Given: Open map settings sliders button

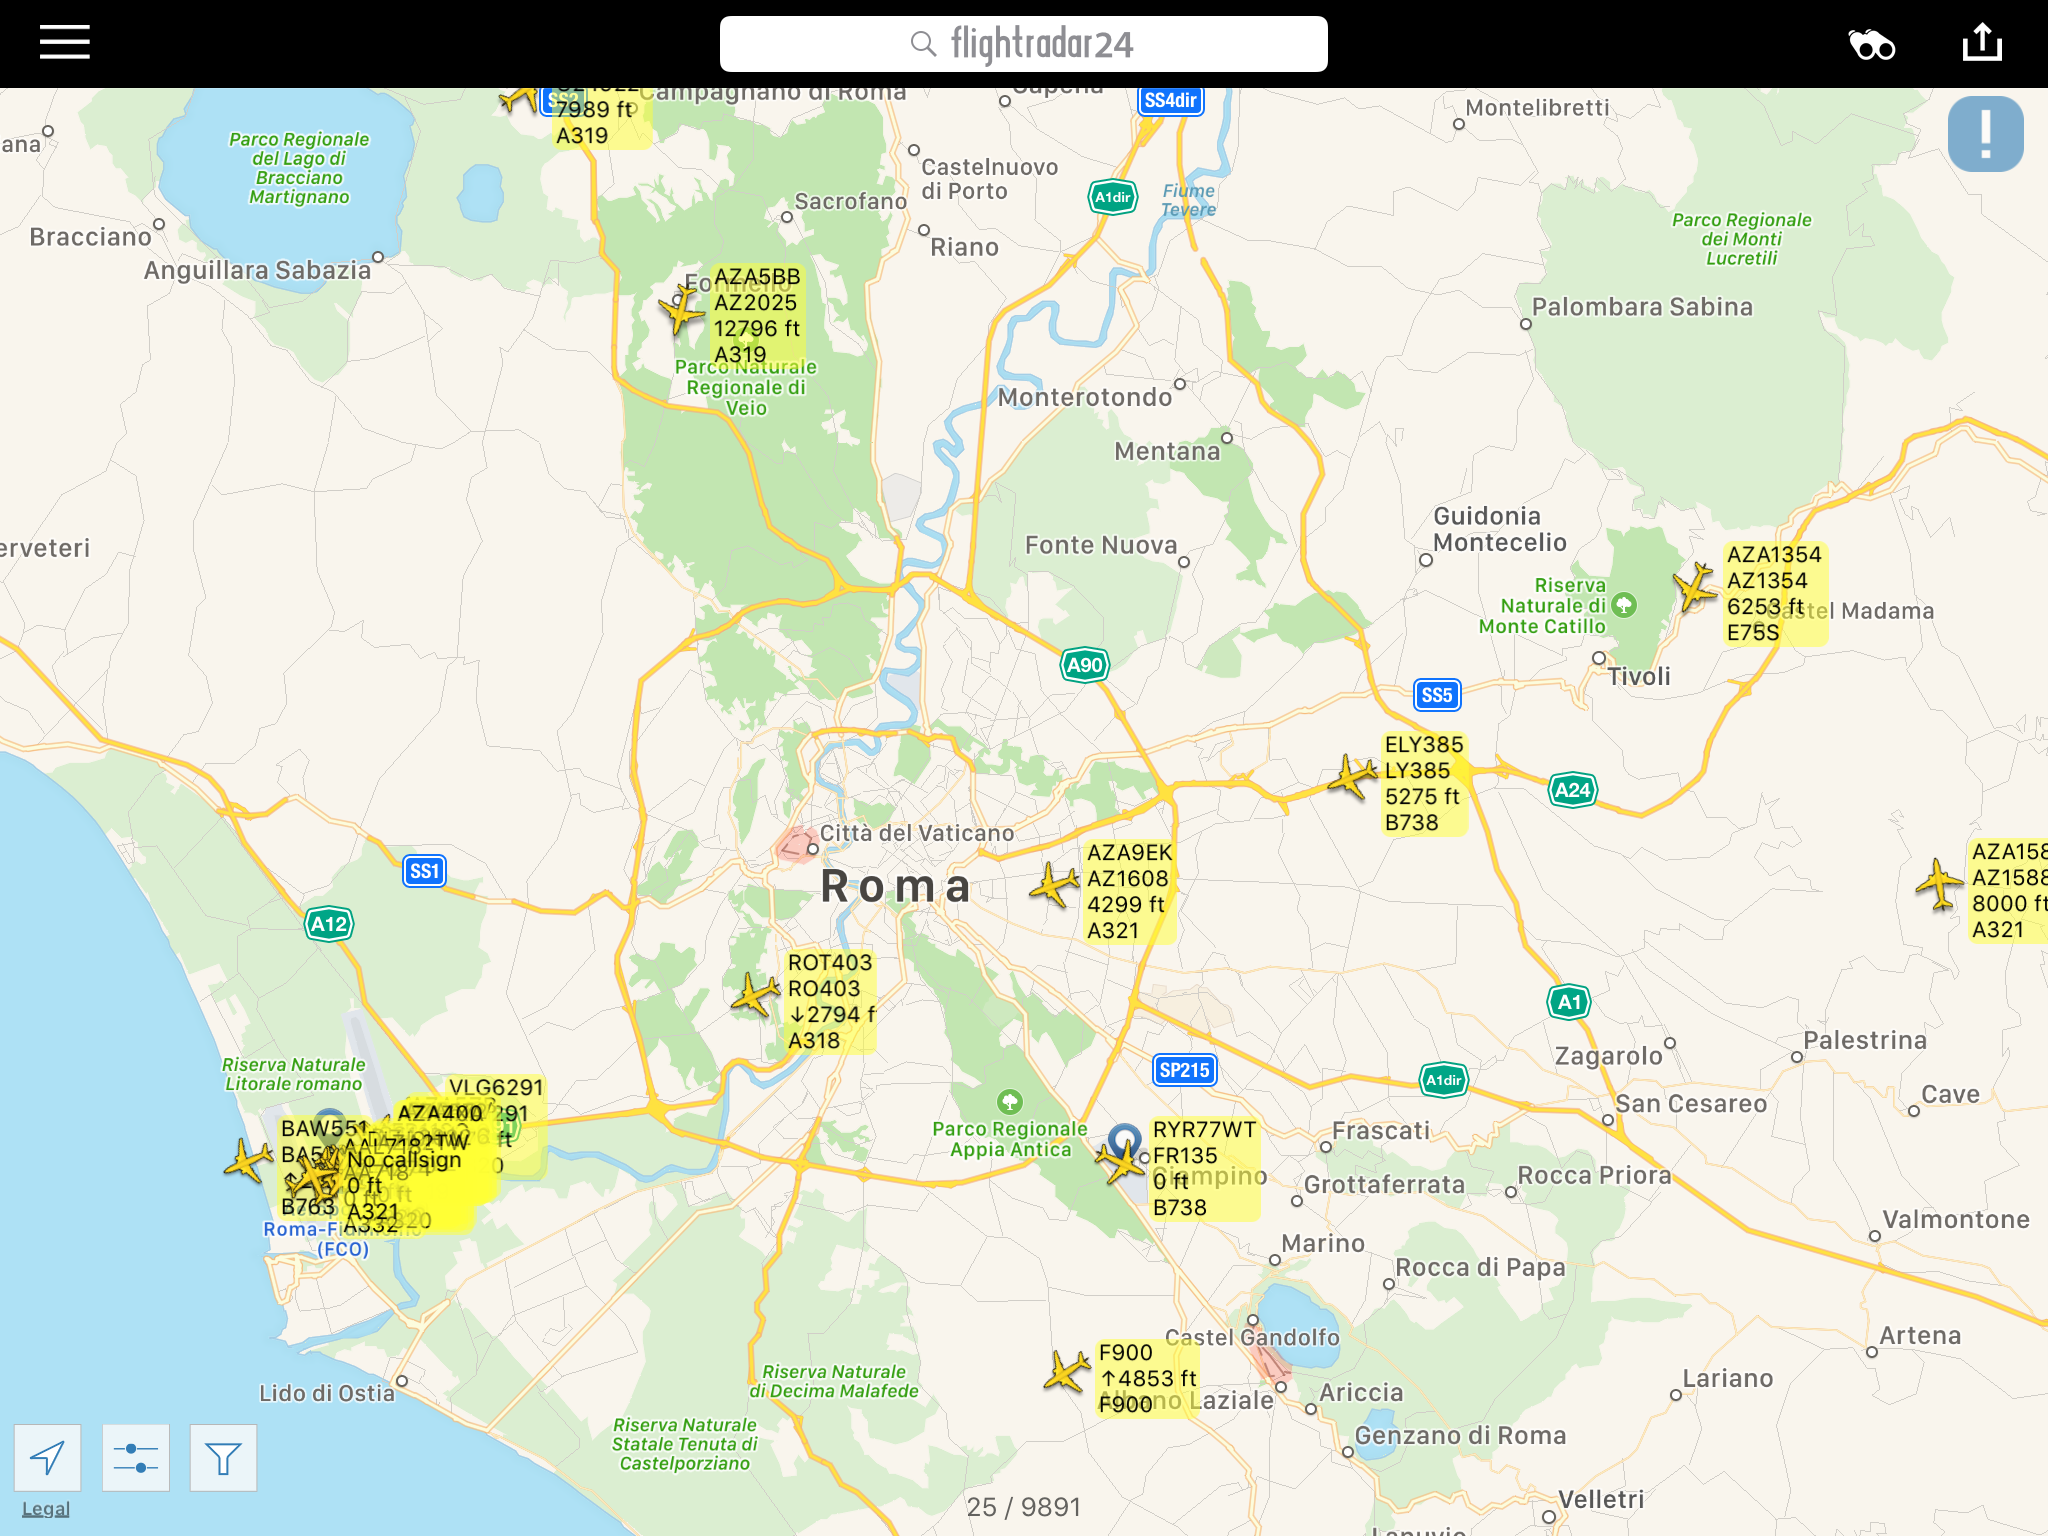Looking at the screenshot, I should pos(135,1458).
